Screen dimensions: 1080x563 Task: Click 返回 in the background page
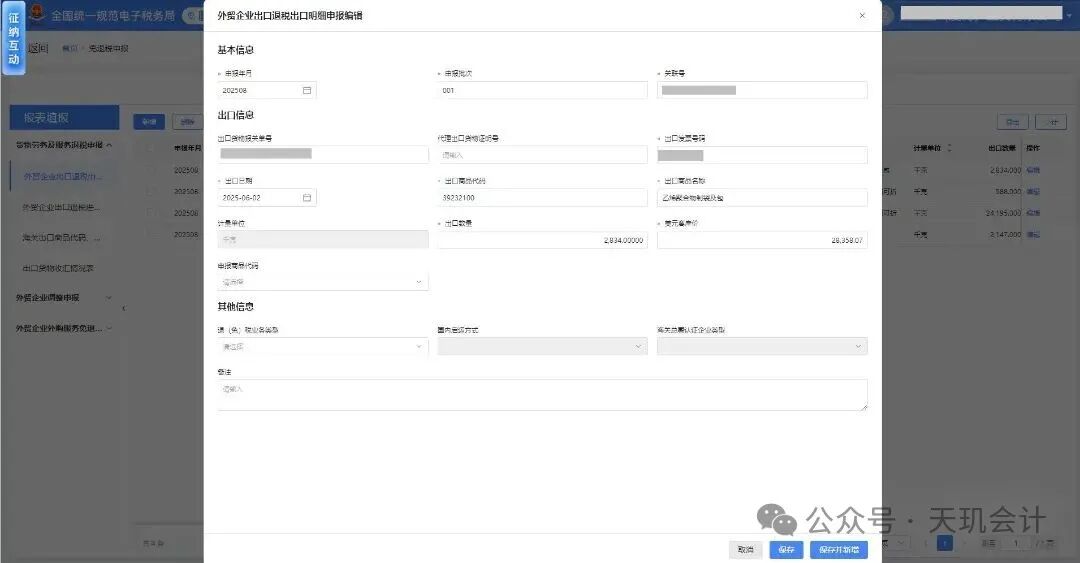pyautogui.click(x=38, y=48)
